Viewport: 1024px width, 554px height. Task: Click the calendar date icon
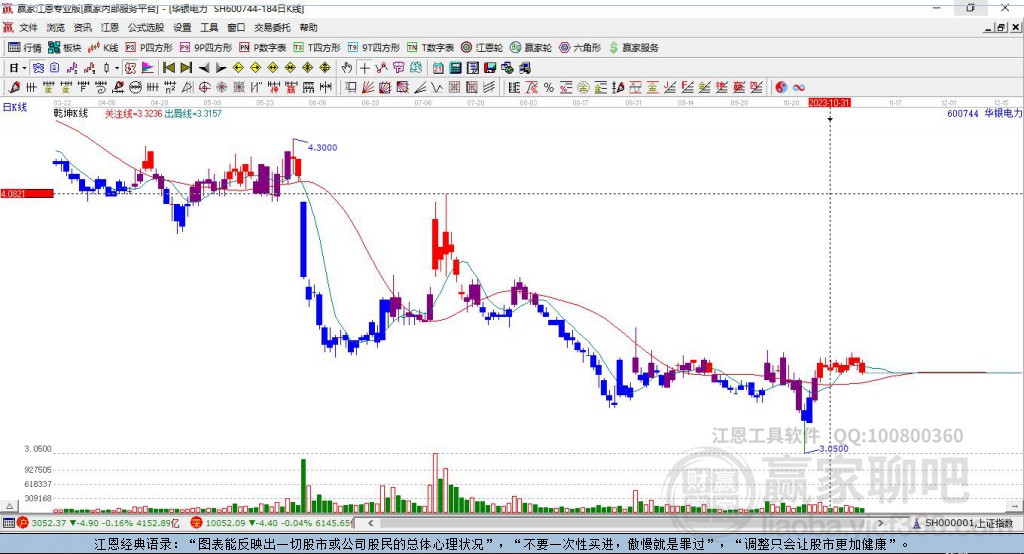point(438,68)
